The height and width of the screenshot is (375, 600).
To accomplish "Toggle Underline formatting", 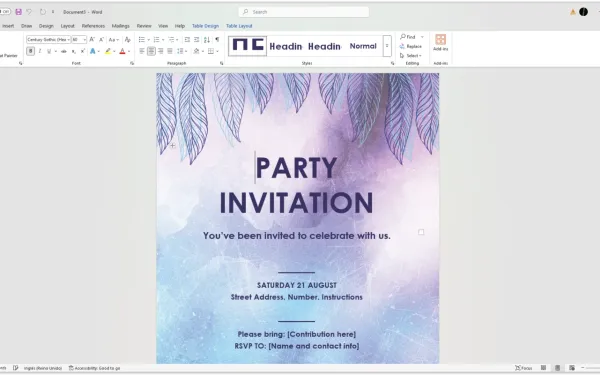I will (x=49, y=51).
